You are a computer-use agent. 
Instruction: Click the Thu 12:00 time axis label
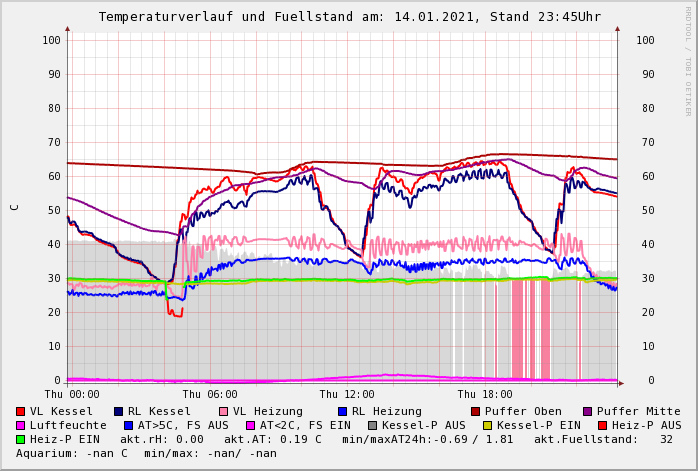347,395
